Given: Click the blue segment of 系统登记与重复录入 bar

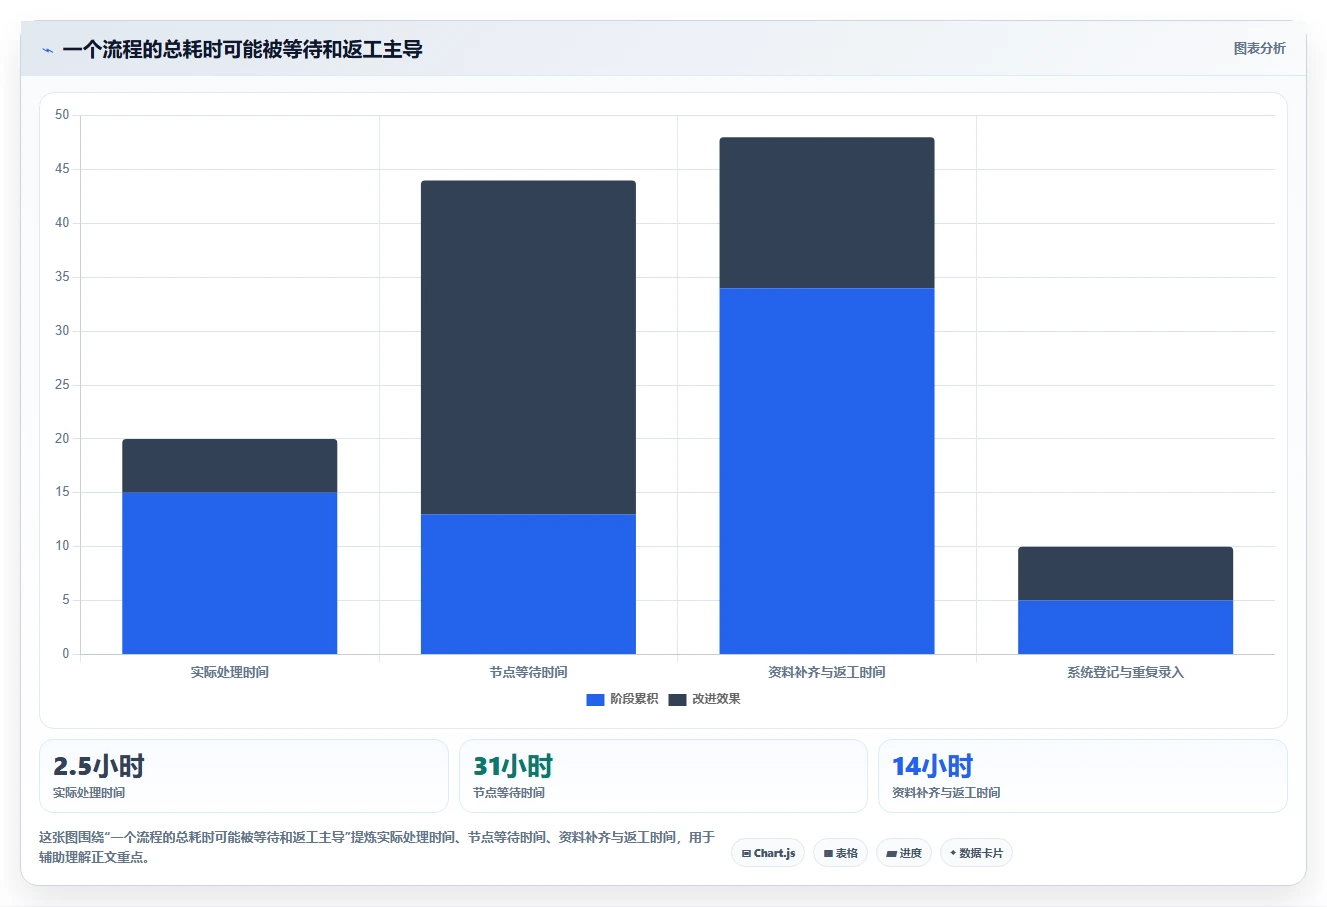Looking at the screenshot, I should click(x=1125, y=627).
